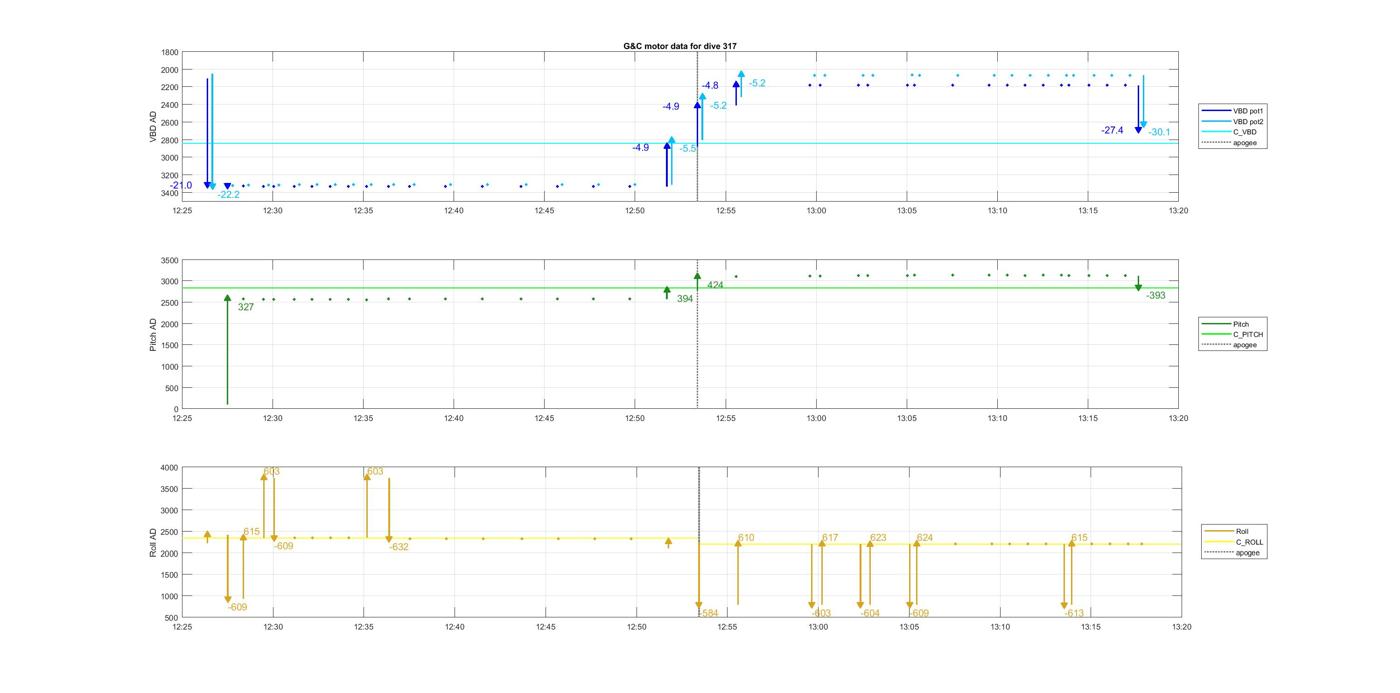Select the 'VBD pot2' legend entry
The image size is (1400, 693).
(1234, 122)
